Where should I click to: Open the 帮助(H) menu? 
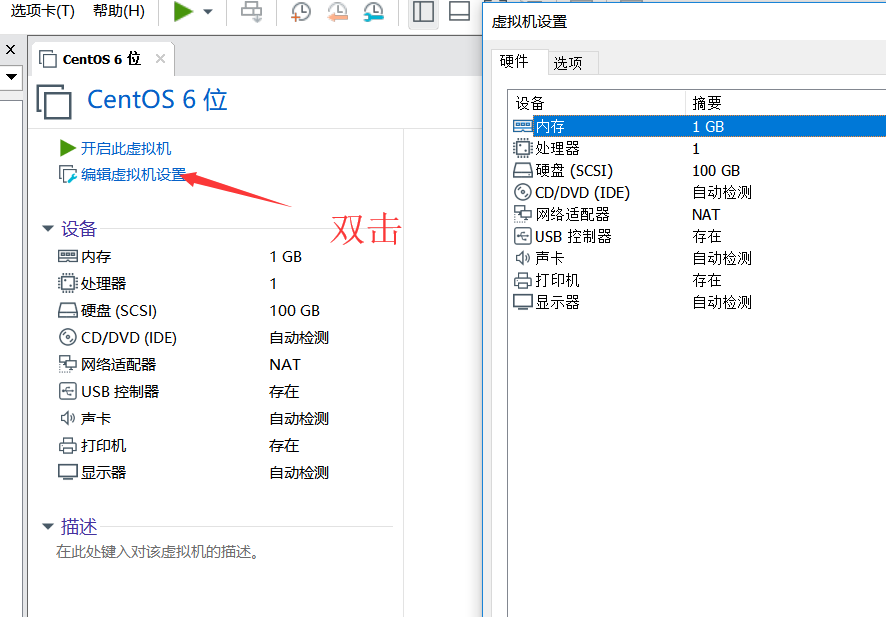[x=119, y=11]
